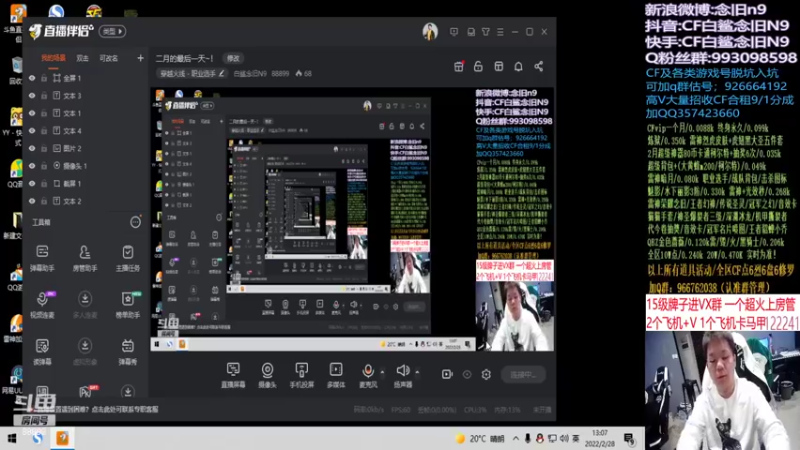Open the 弹幕助手 tool
Screen dimensions: 800x450
42,257
